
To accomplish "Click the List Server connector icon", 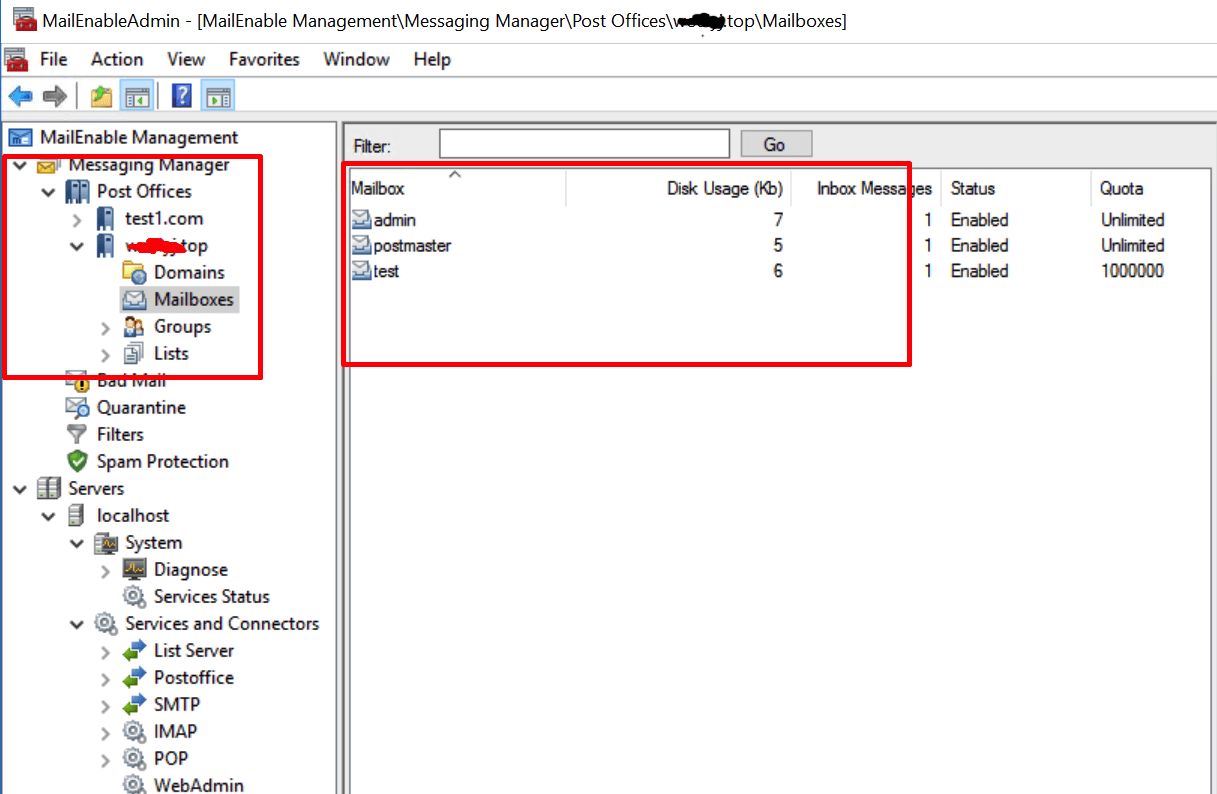I will (x=134, y=650).
